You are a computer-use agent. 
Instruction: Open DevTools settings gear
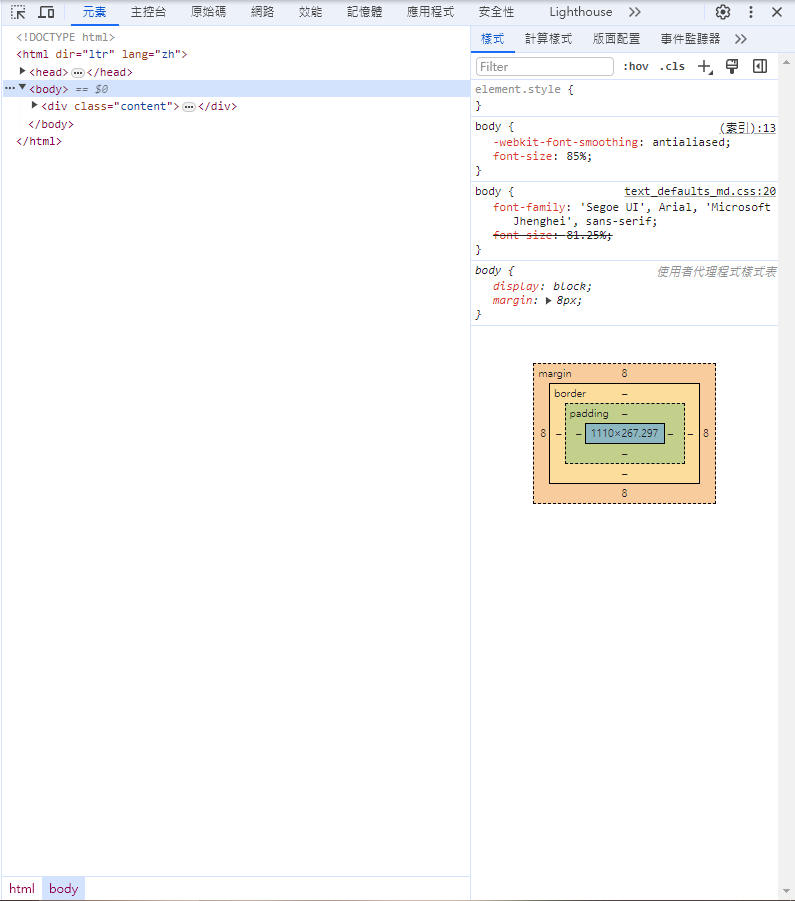[x=723, y=12]
